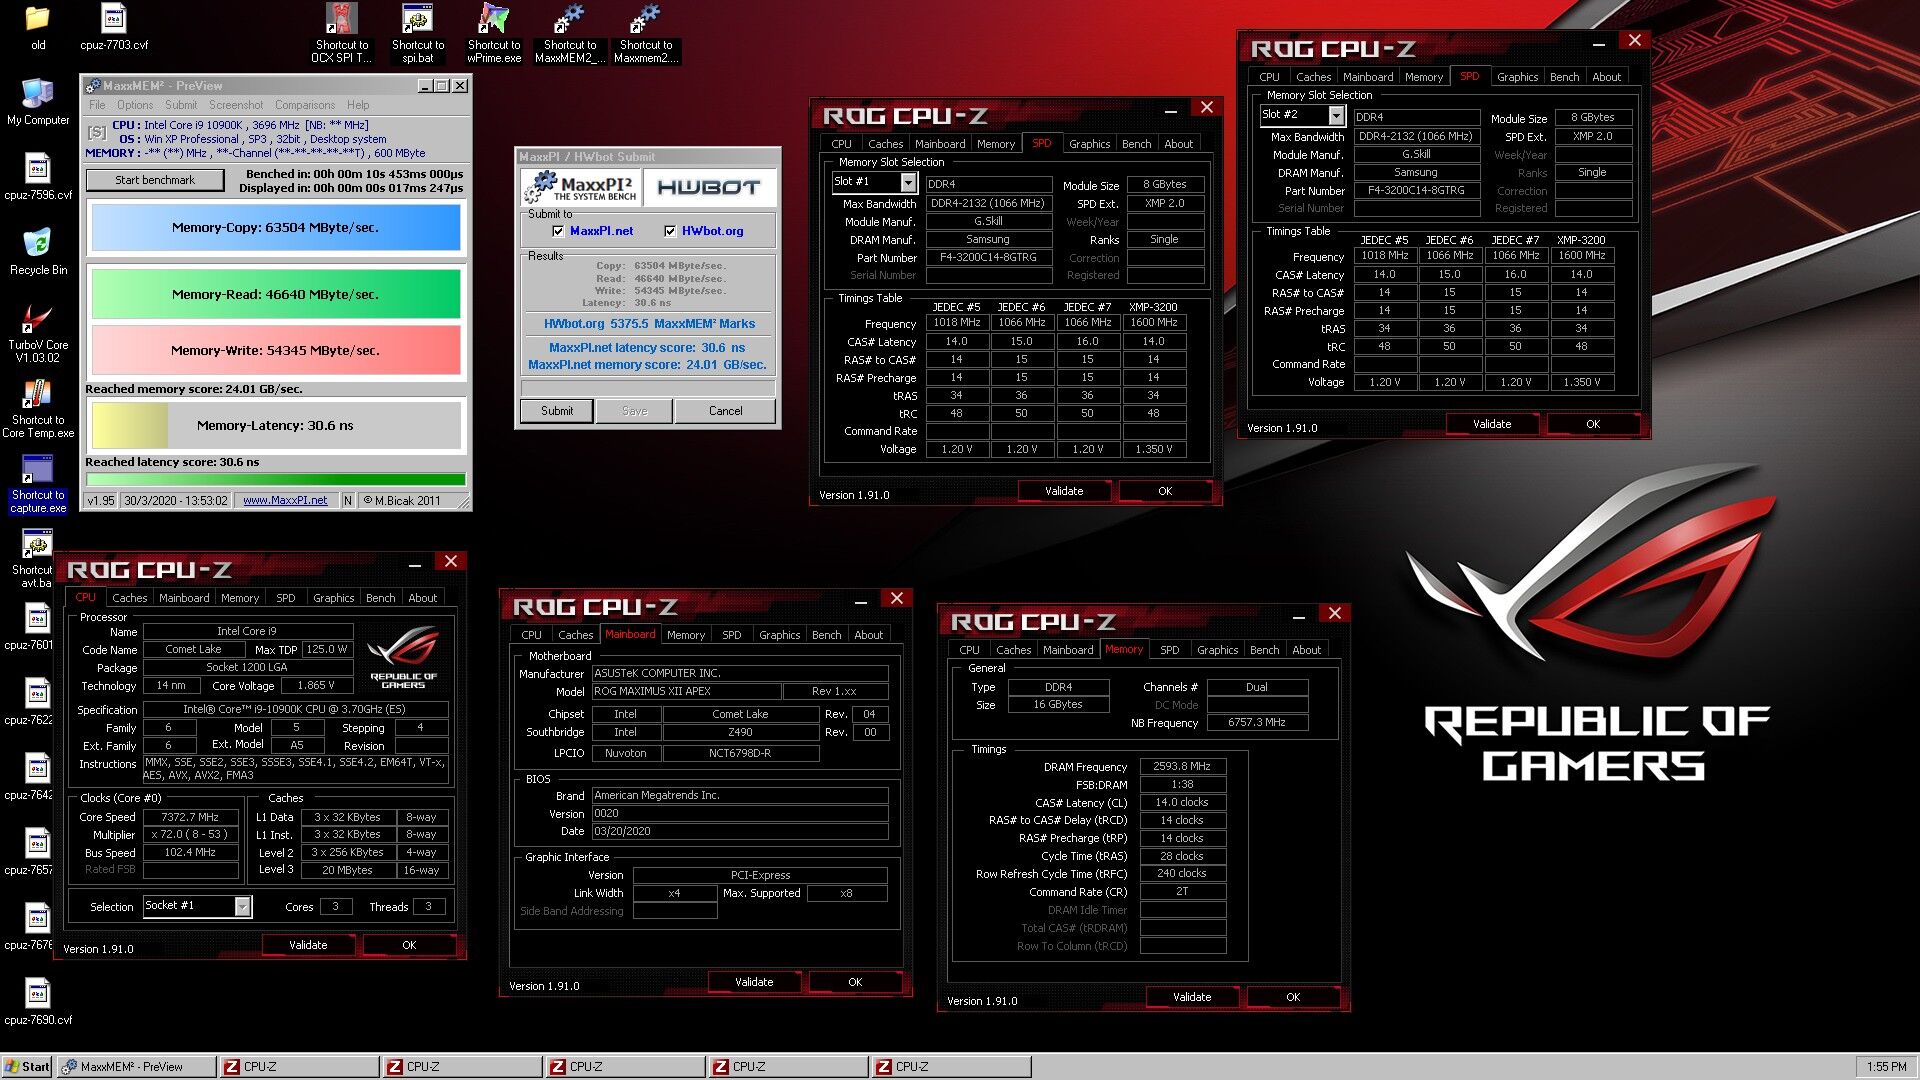Click the taskbar clock 1:55 PM
Screen dimensions: 1920x1080
(x=1886, y=1067)
